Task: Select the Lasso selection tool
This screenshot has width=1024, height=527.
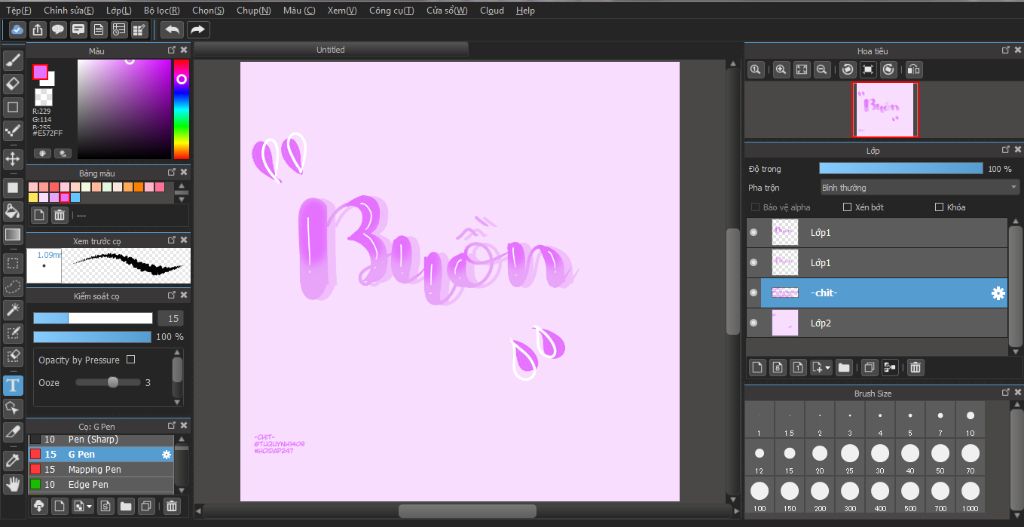Action: point(12,286)
